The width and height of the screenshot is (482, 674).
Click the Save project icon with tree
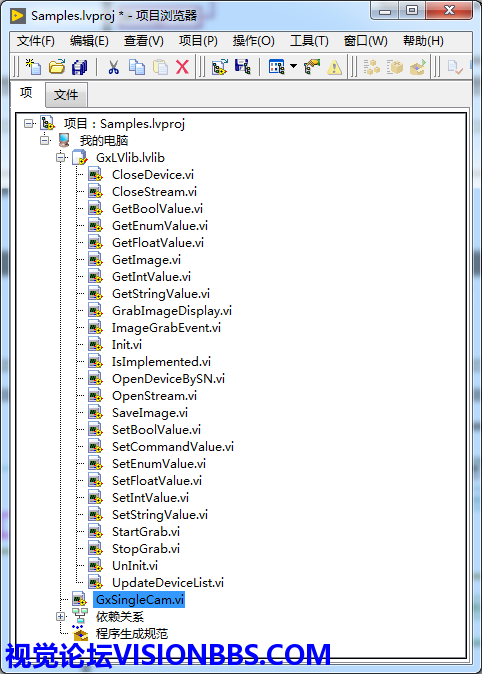click(x=243, y=67)
